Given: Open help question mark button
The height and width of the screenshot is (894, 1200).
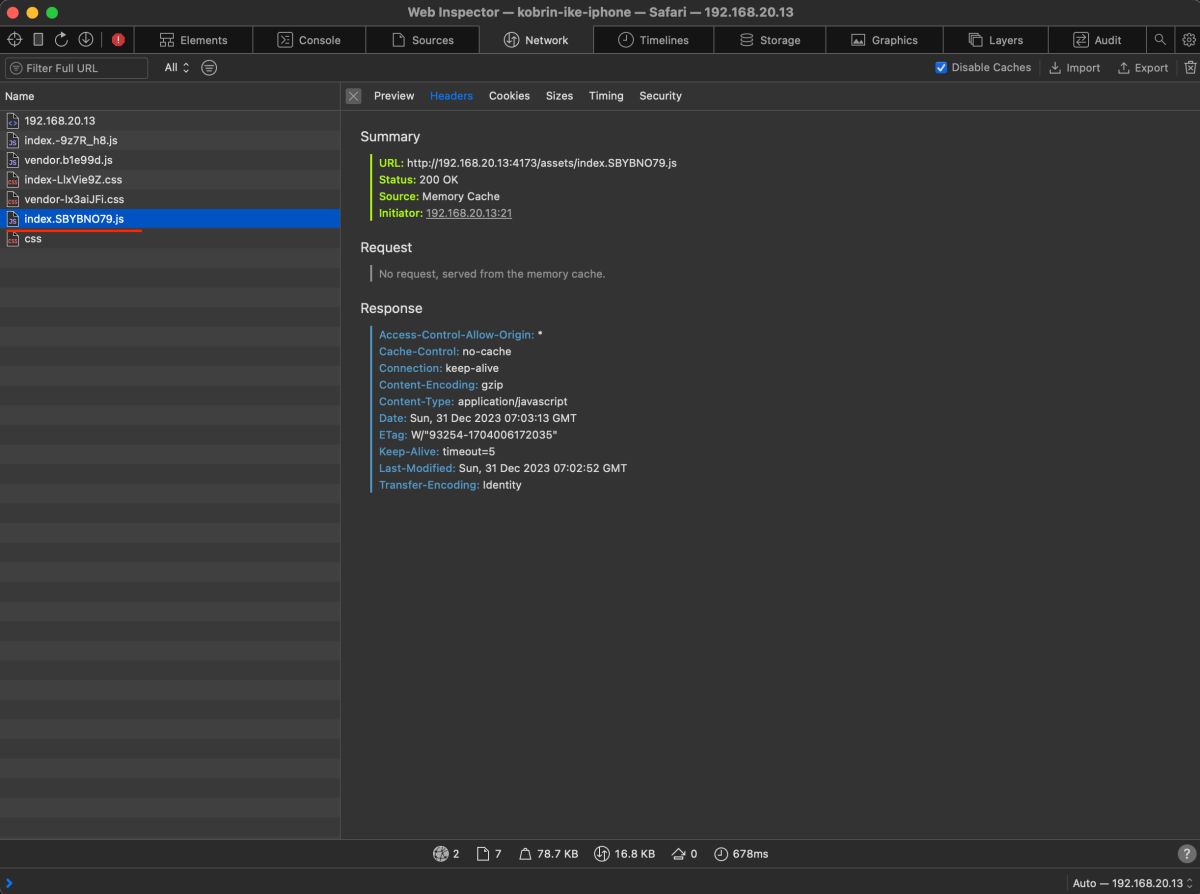Looking at the screenshot, I should (1187, 854).
